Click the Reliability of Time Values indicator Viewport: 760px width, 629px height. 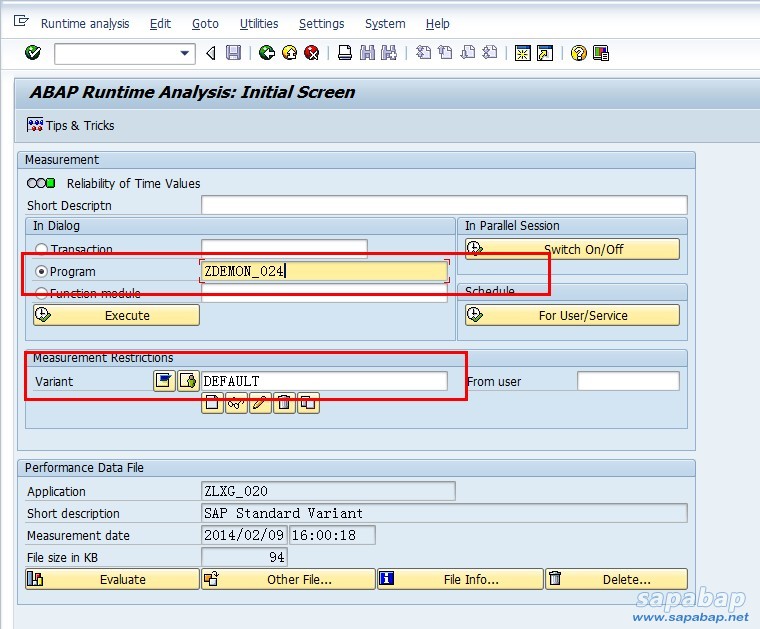[41, 183]
